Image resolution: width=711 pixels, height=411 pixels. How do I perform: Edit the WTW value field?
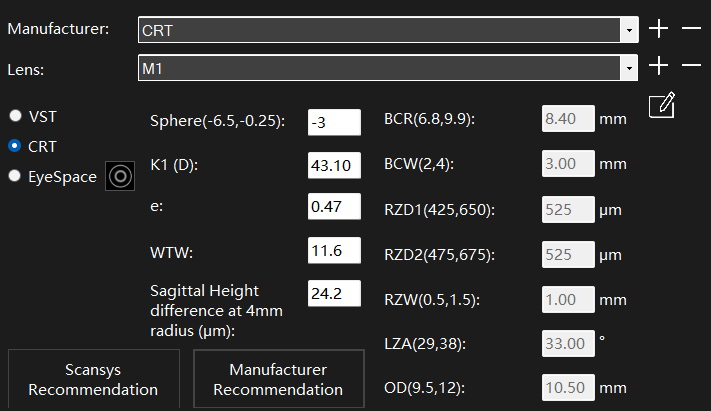coord(333,250)
